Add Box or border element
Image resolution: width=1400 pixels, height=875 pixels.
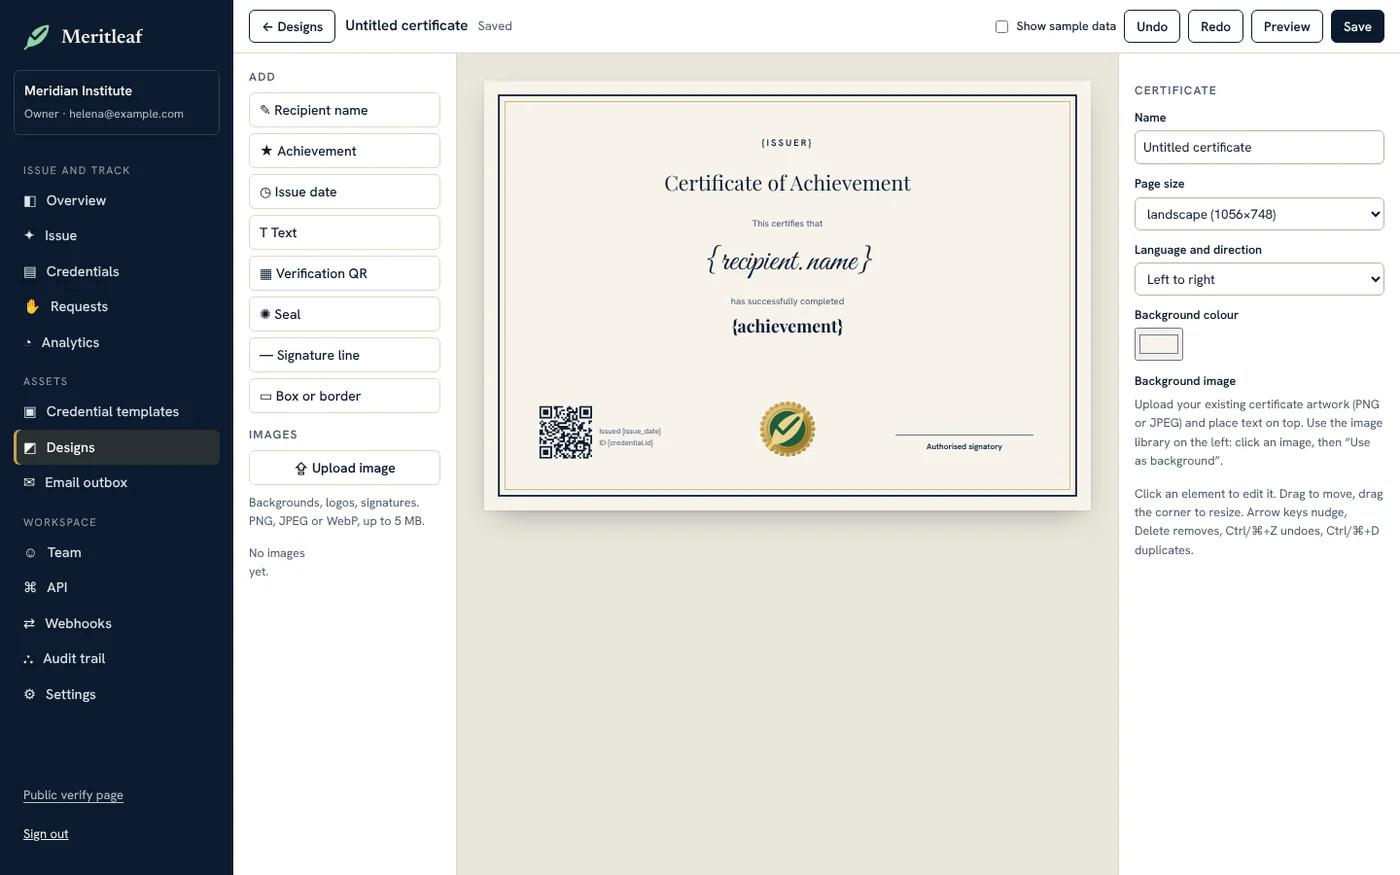pos(344,396)
